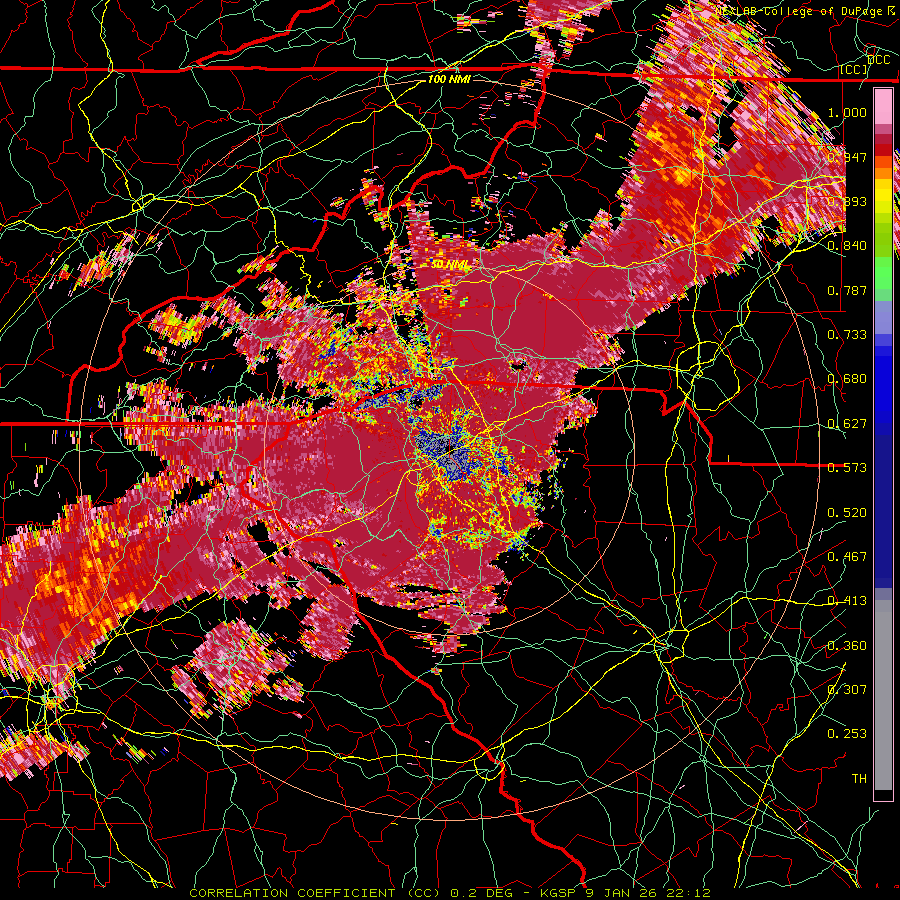Click the 0.520 legend value
The width and height of the screenshot is (900, 900).
847,513
